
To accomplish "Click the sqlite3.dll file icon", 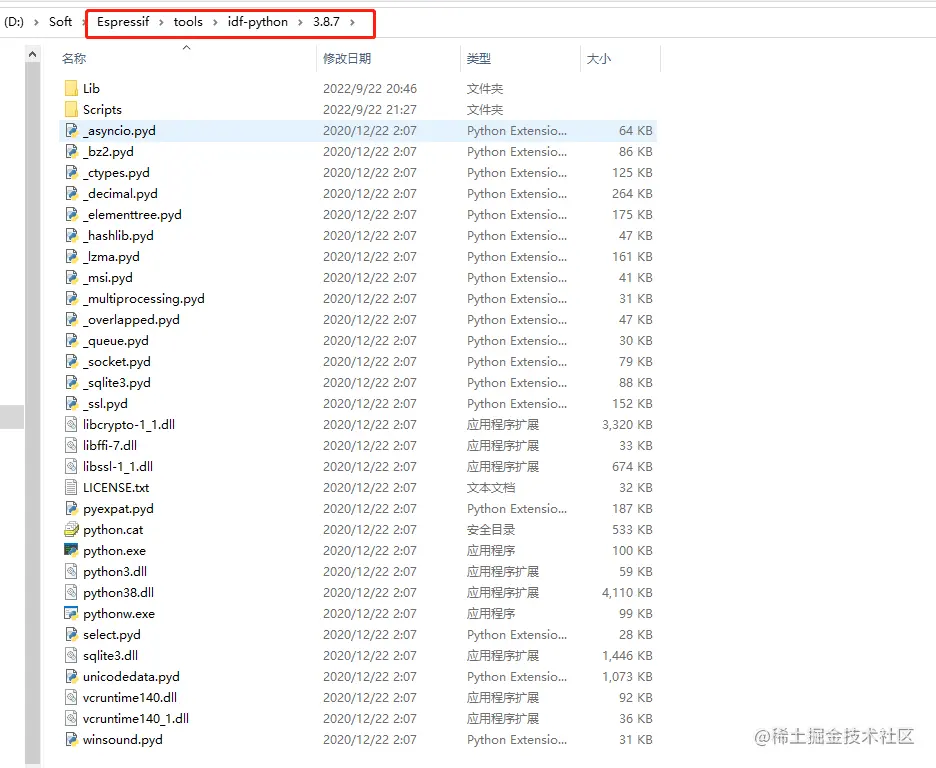I will coord(71,655).
